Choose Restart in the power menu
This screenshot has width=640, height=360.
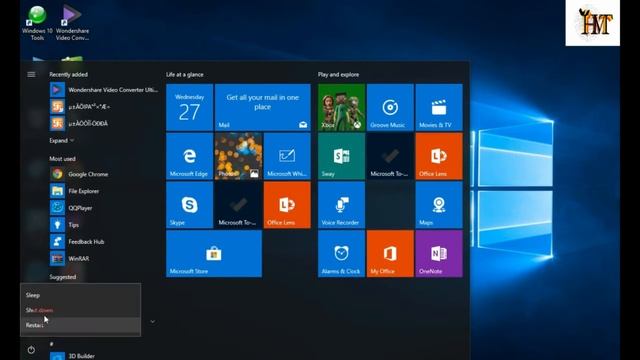(x=80, y=325)
